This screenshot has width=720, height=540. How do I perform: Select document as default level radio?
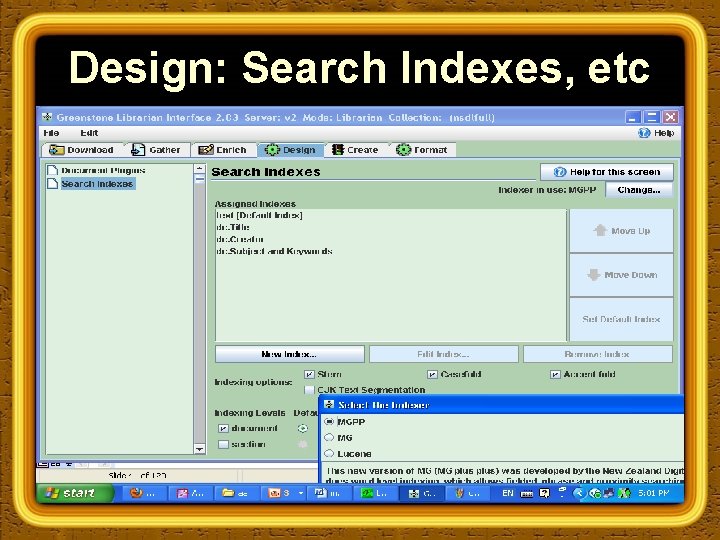coord(303,428)
